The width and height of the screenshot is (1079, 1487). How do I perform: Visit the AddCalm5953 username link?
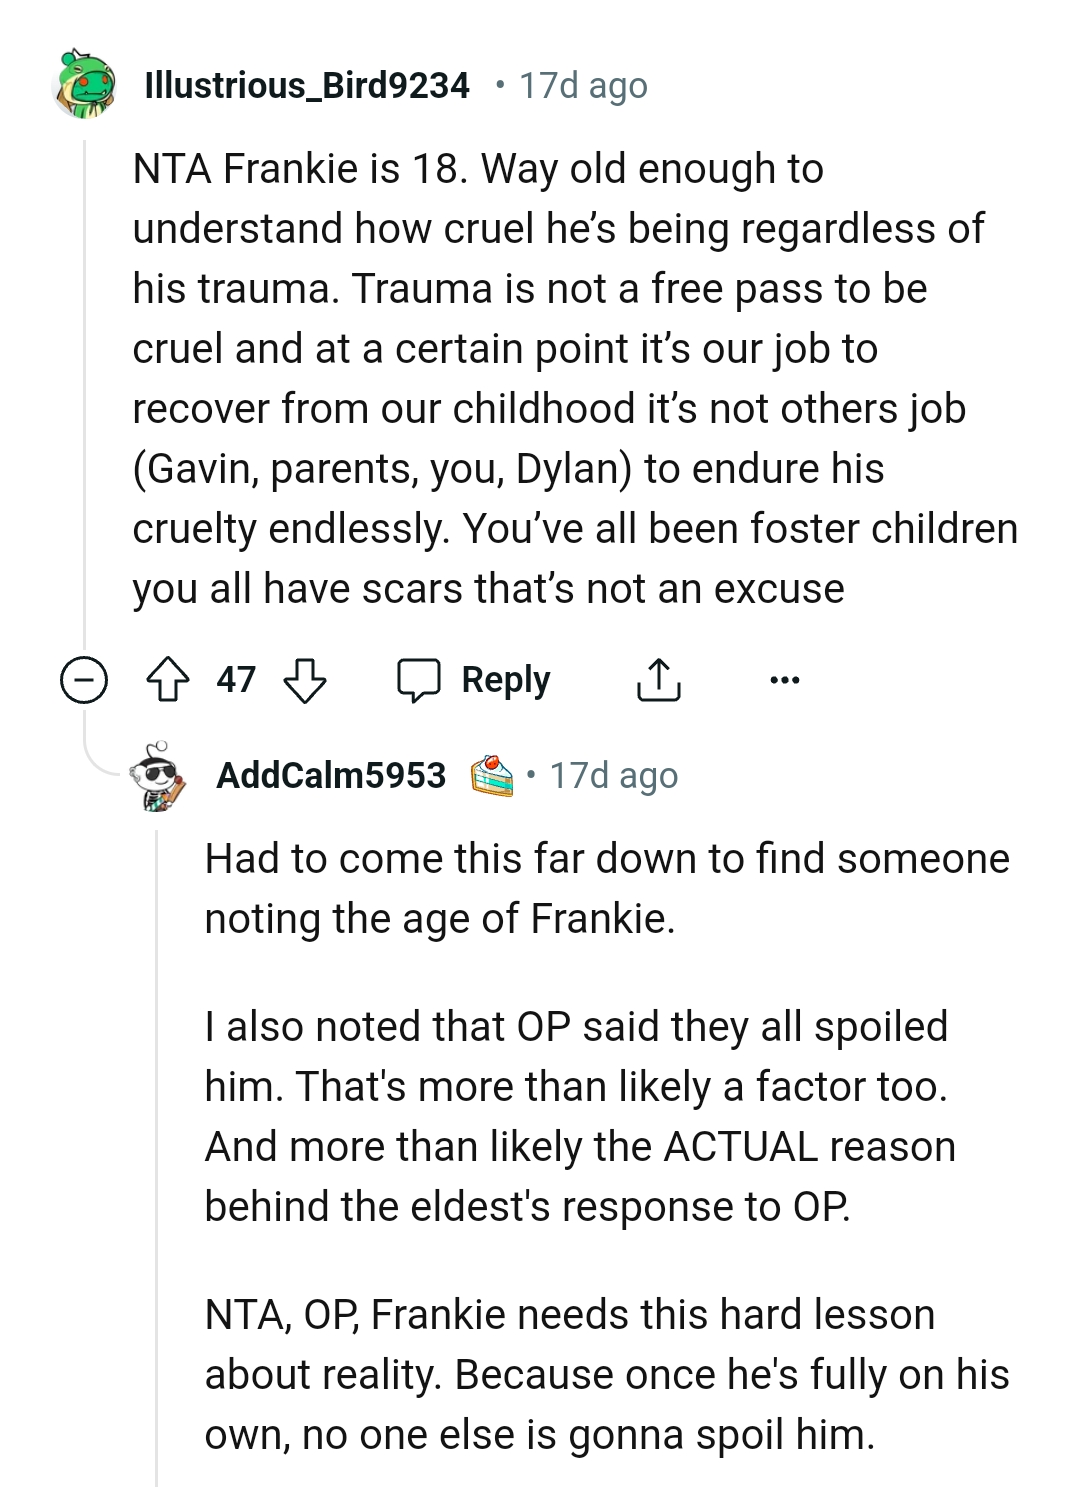(x=331, y=776)
